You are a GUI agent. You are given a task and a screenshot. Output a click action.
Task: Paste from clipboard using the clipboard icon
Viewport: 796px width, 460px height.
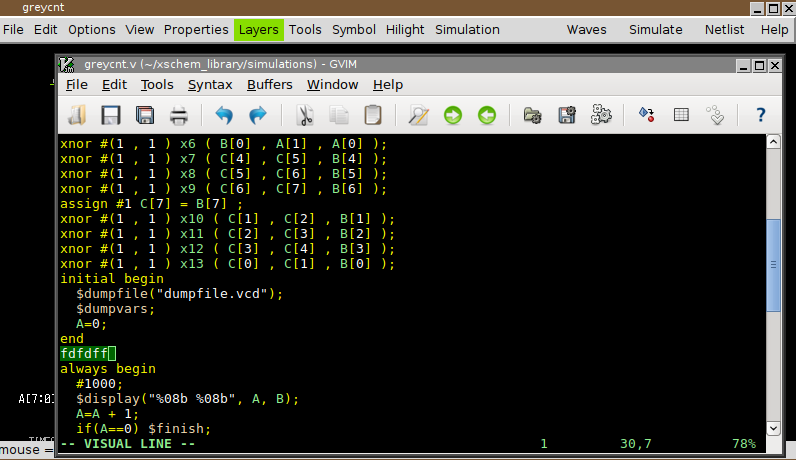(373, 115)
